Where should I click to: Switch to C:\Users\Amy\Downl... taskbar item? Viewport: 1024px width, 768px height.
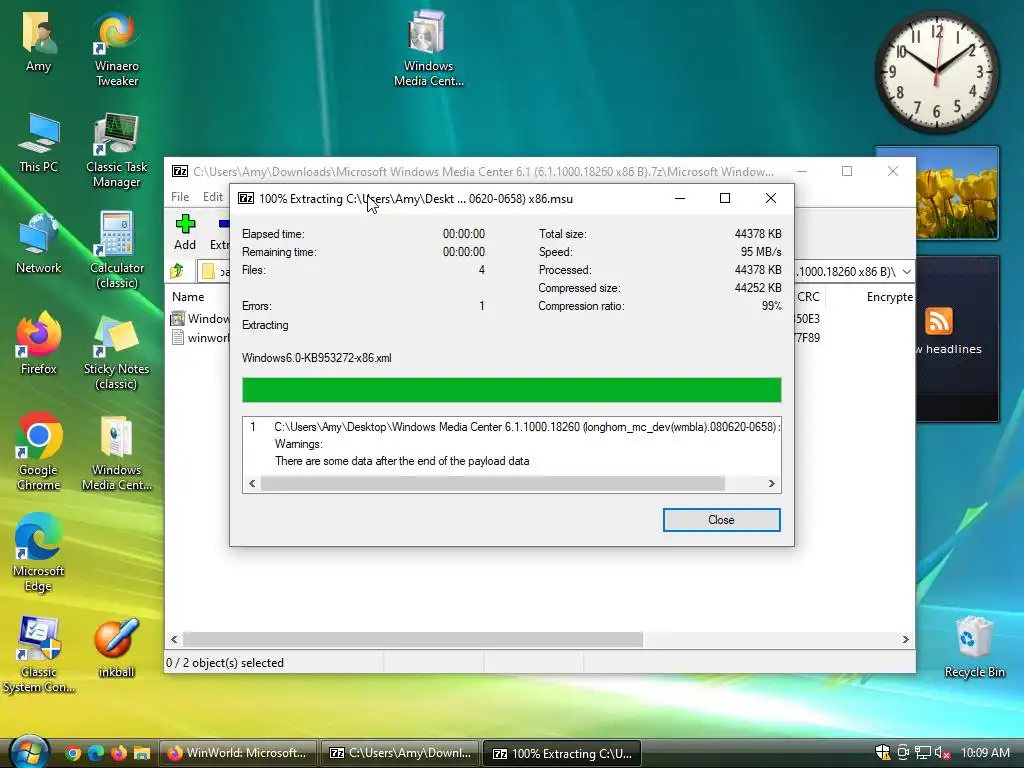[x=400, y=753]
